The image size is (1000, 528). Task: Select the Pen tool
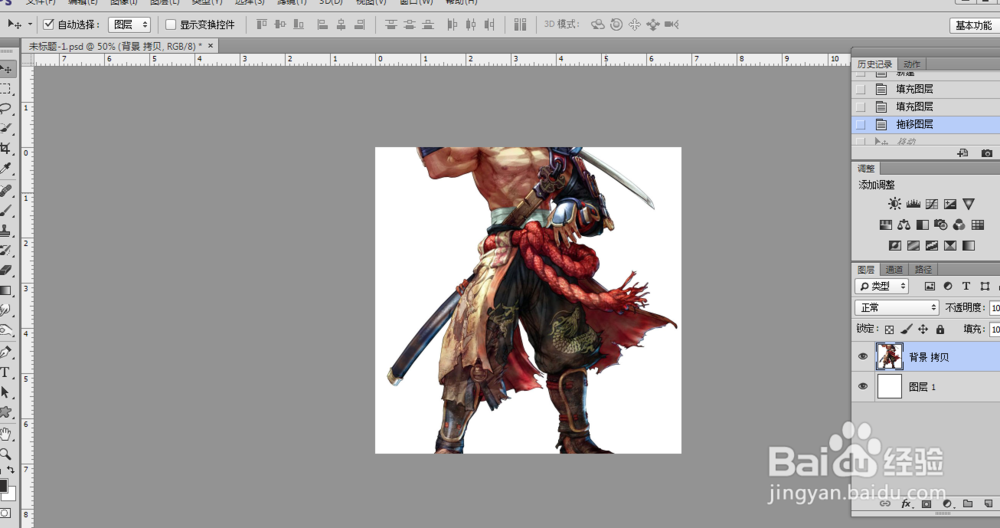pyautogui.click(x=6, y=352)
